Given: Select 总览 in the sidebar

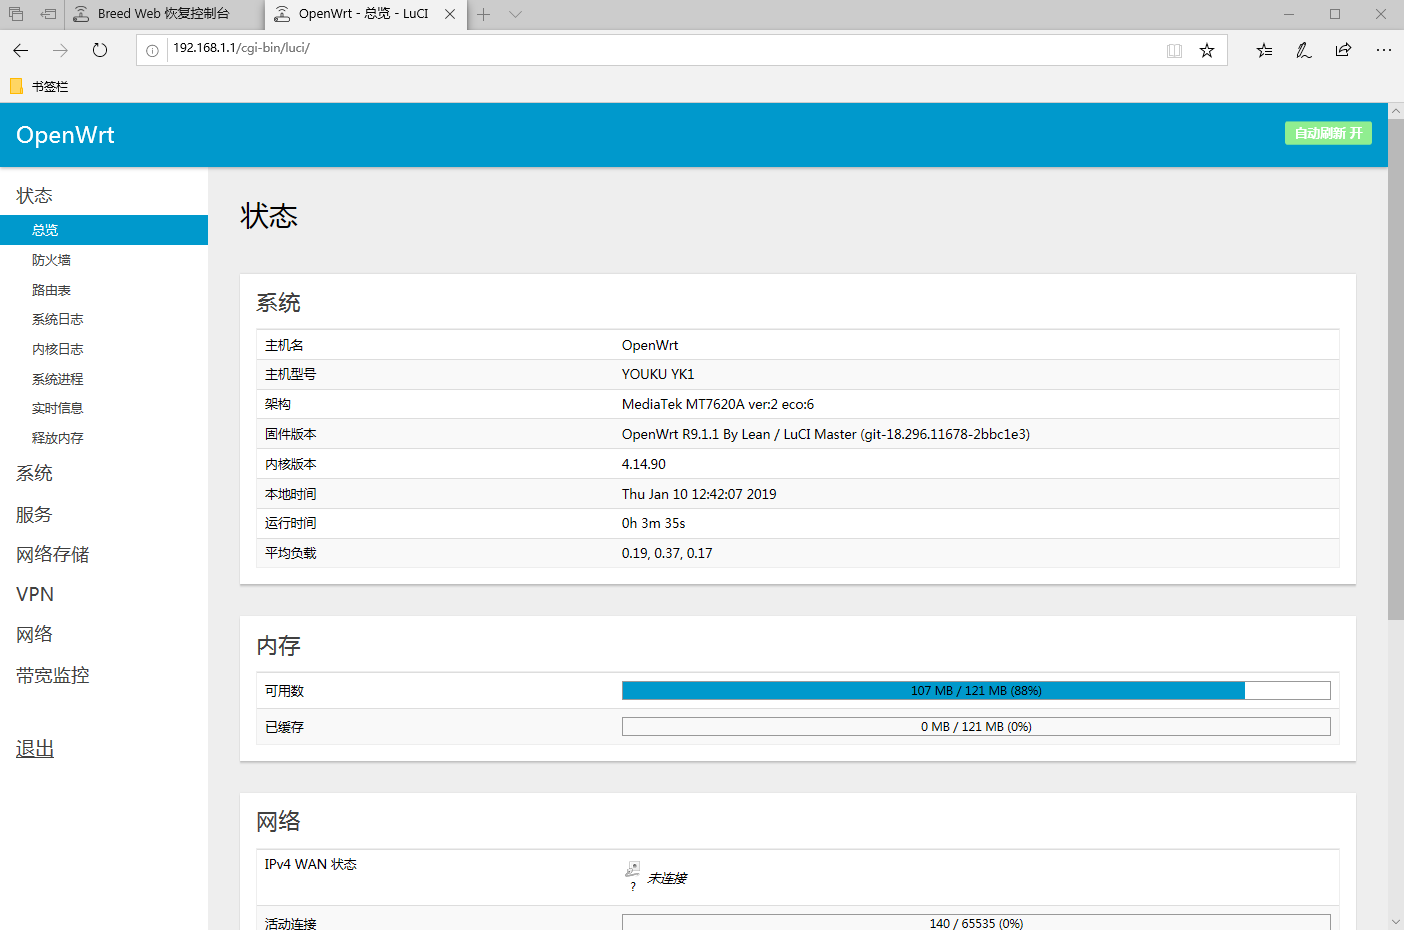Looking at the screenshot, I should 104,230.
